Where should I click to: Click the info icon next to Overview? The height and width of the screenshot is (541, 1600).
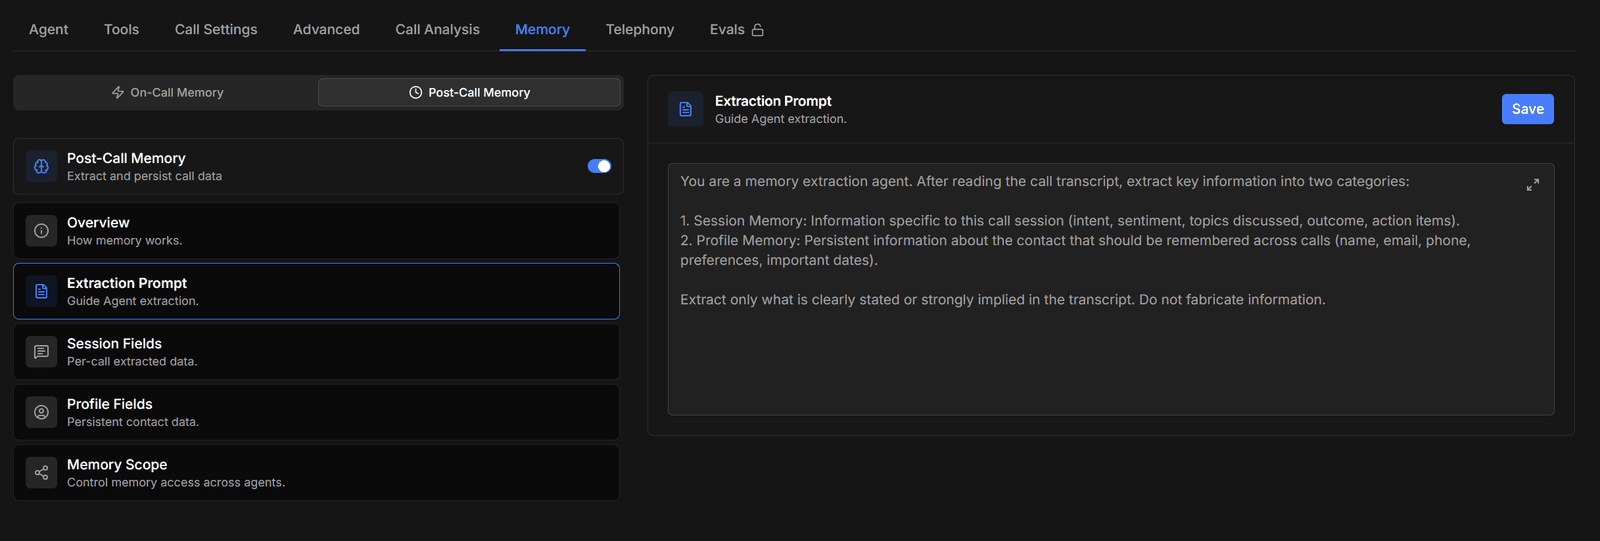(x=41, y=231)
